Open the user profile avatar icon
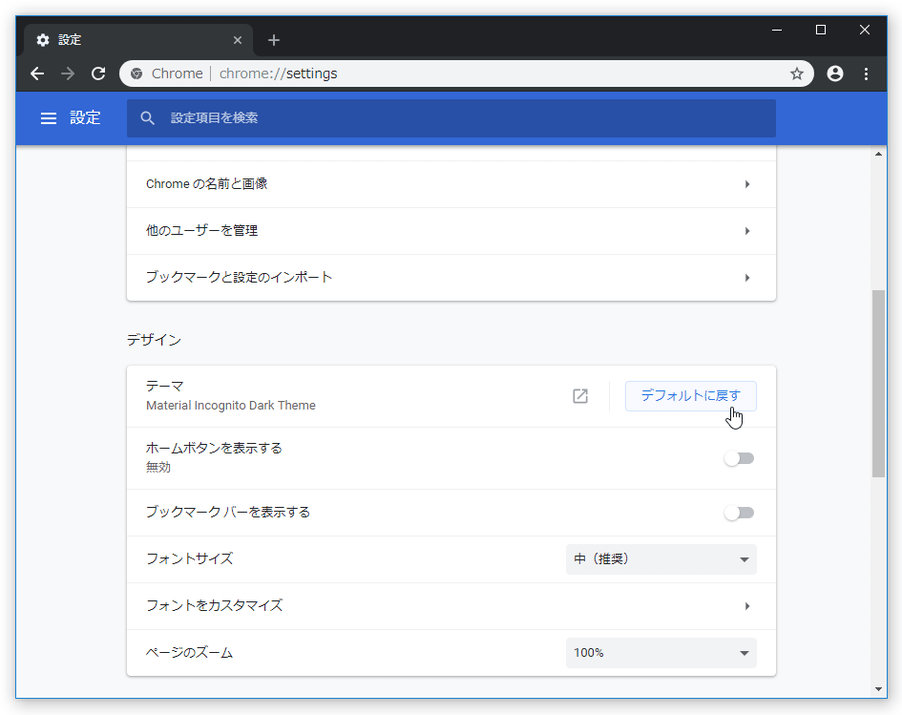The height and width of the screenshot is (715, 902). coord(835,74)
